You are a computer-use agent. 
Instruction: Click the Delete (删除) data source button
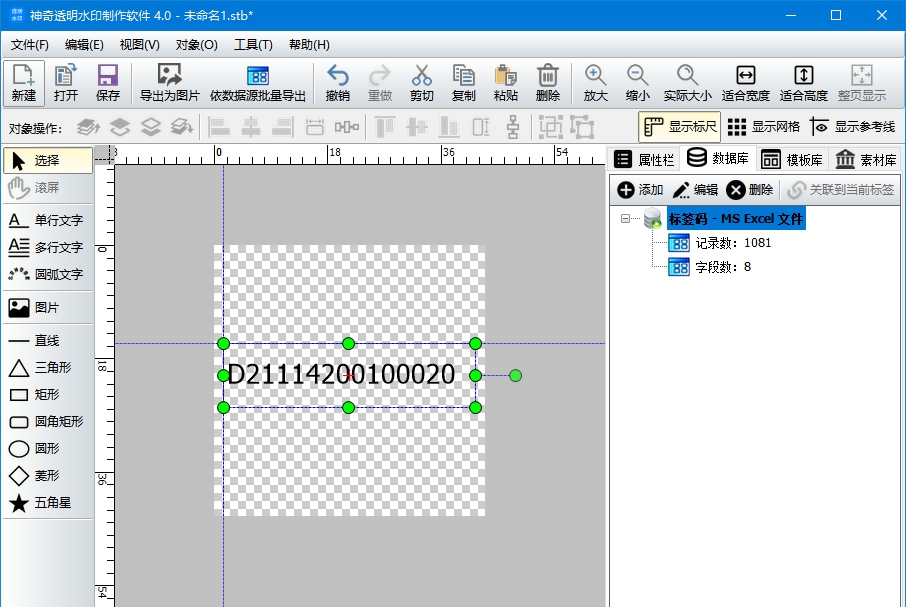[x=749, y=190]
